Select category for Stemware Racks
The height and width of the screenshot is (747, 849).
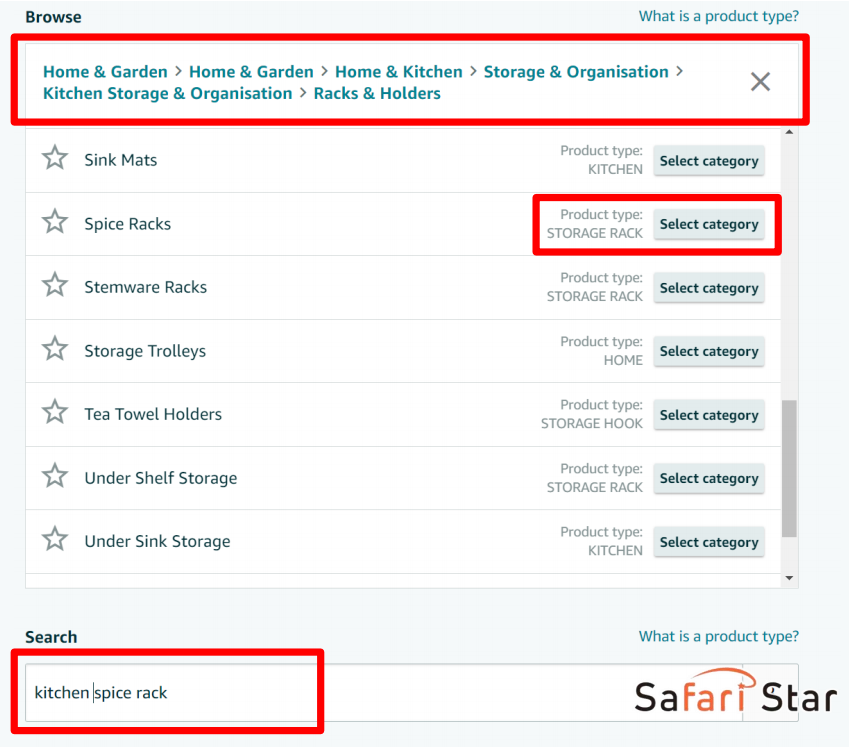(709, 288)
